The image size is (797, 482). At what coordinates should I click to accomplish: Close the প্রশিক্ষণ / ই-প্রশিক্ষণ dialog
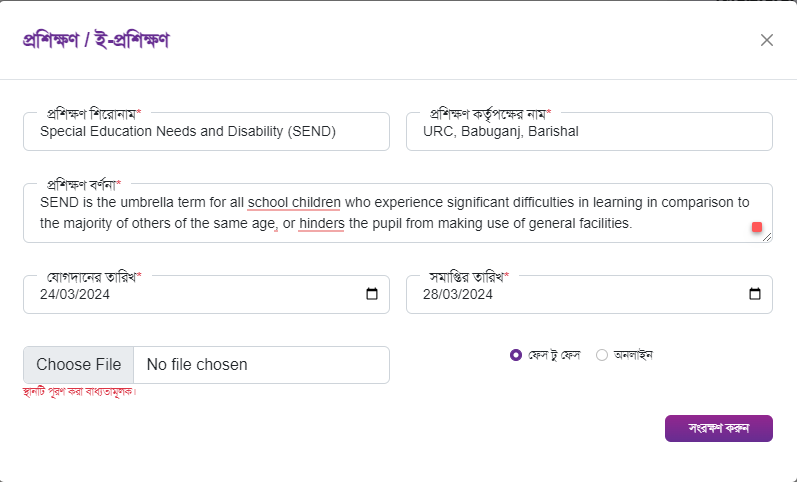click(767, 40)
